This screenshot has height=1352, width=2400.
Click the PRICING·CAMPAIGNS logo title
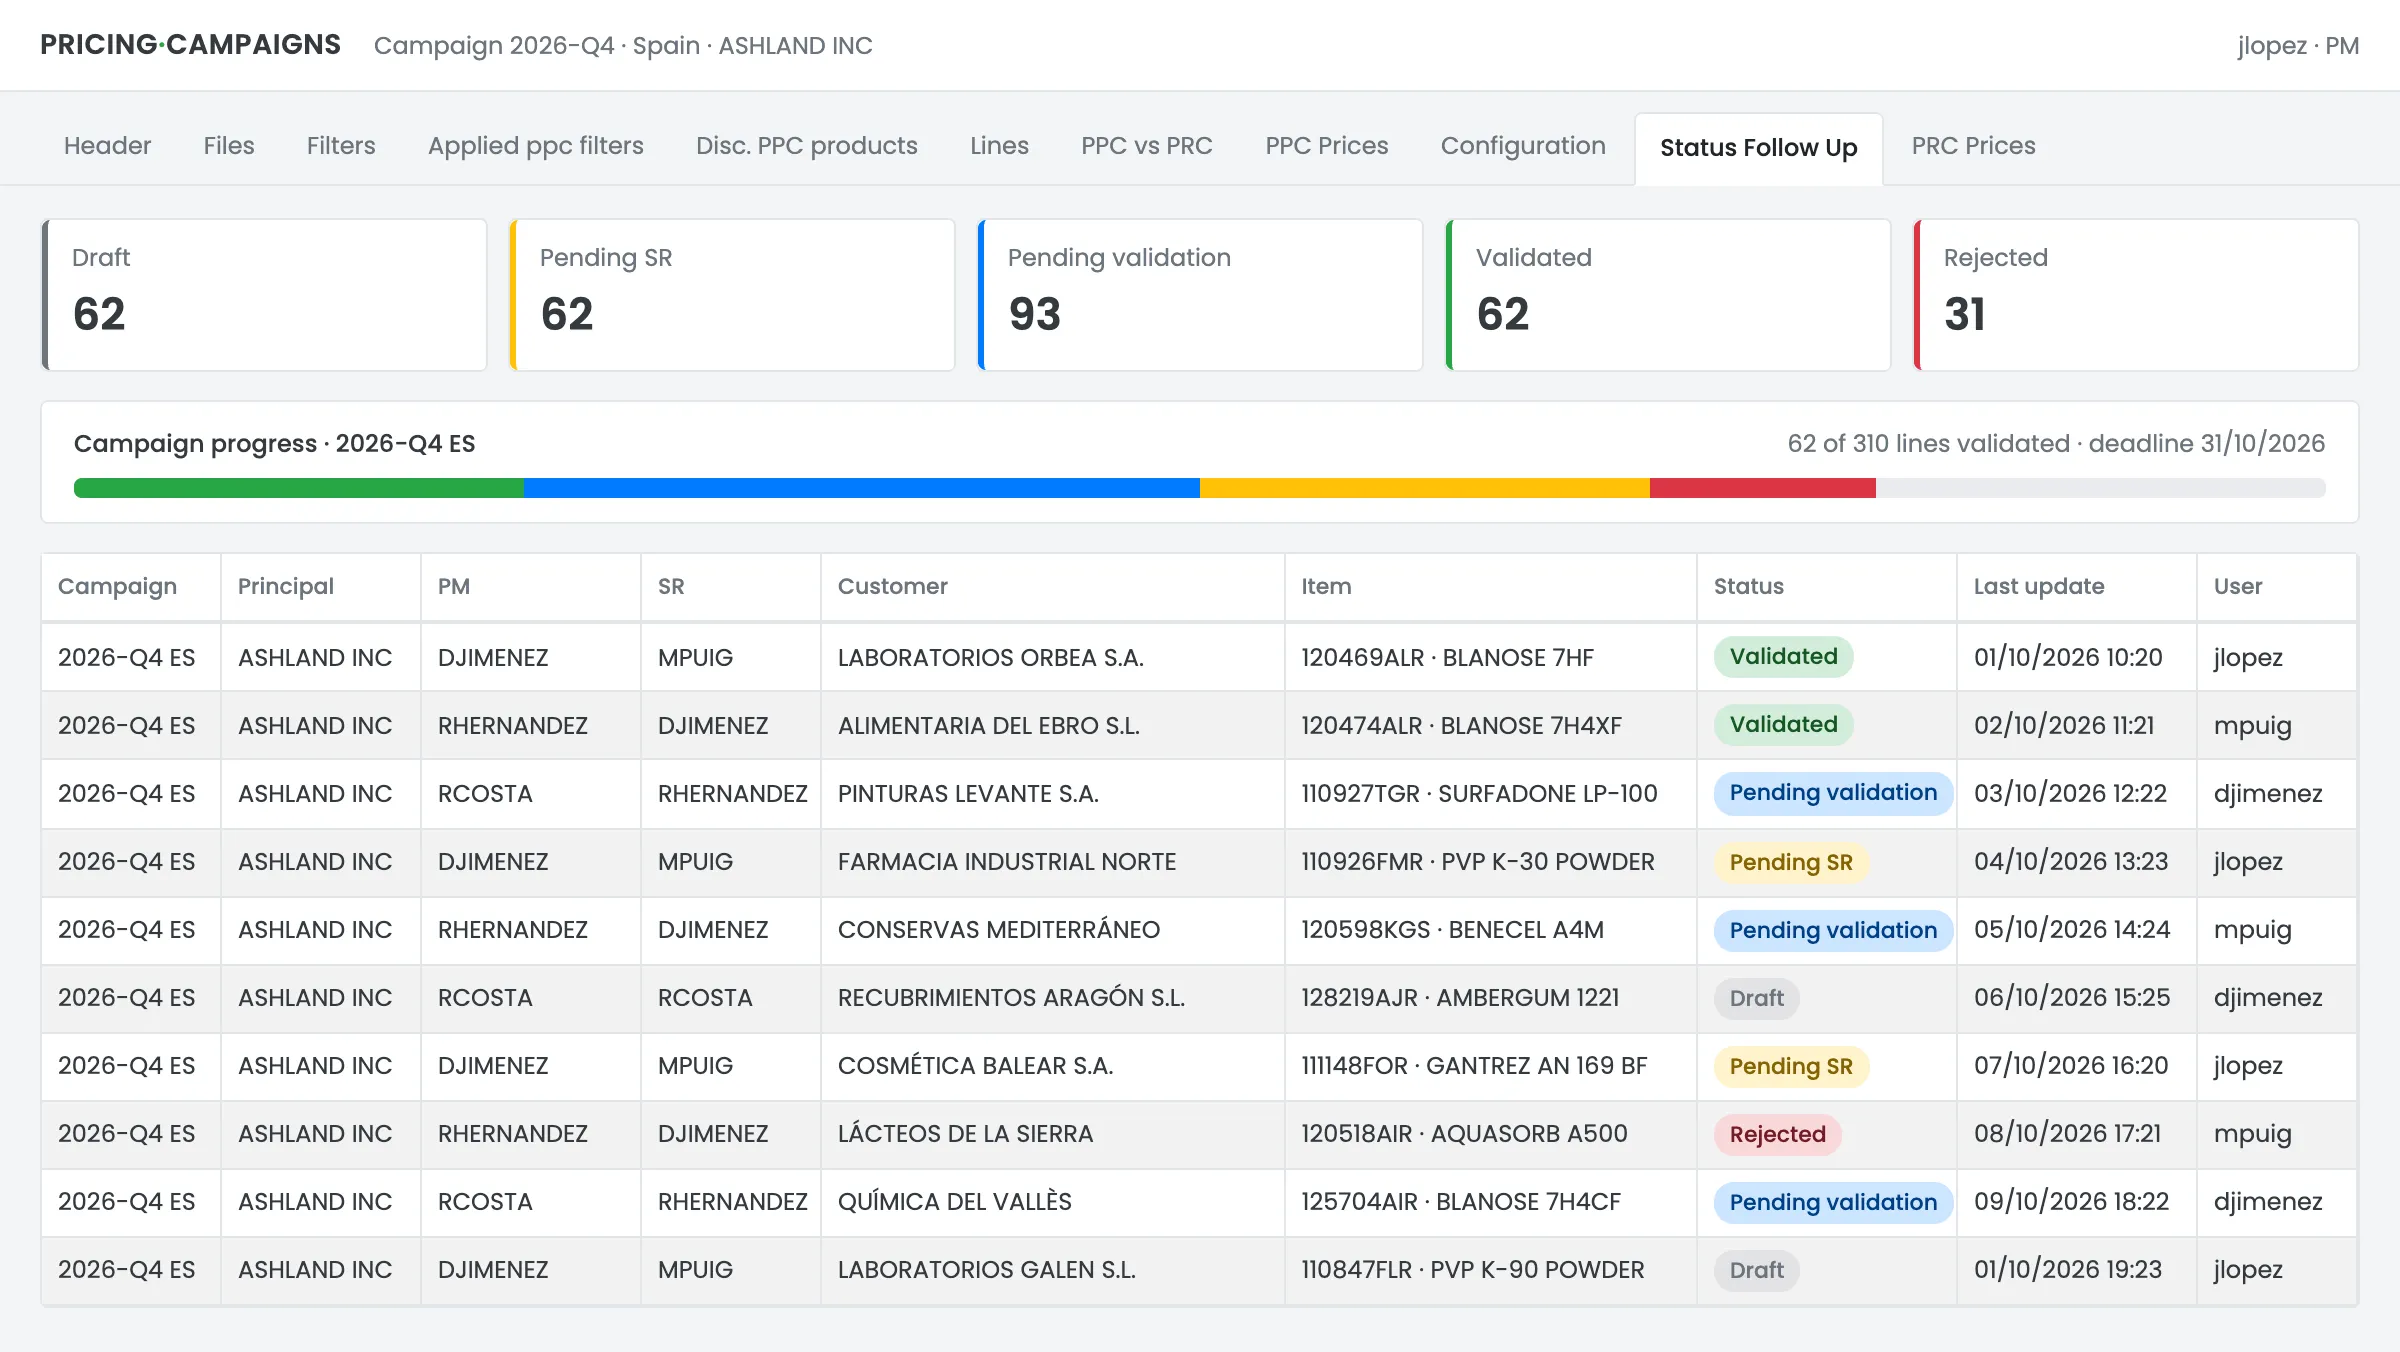(190, 45)
